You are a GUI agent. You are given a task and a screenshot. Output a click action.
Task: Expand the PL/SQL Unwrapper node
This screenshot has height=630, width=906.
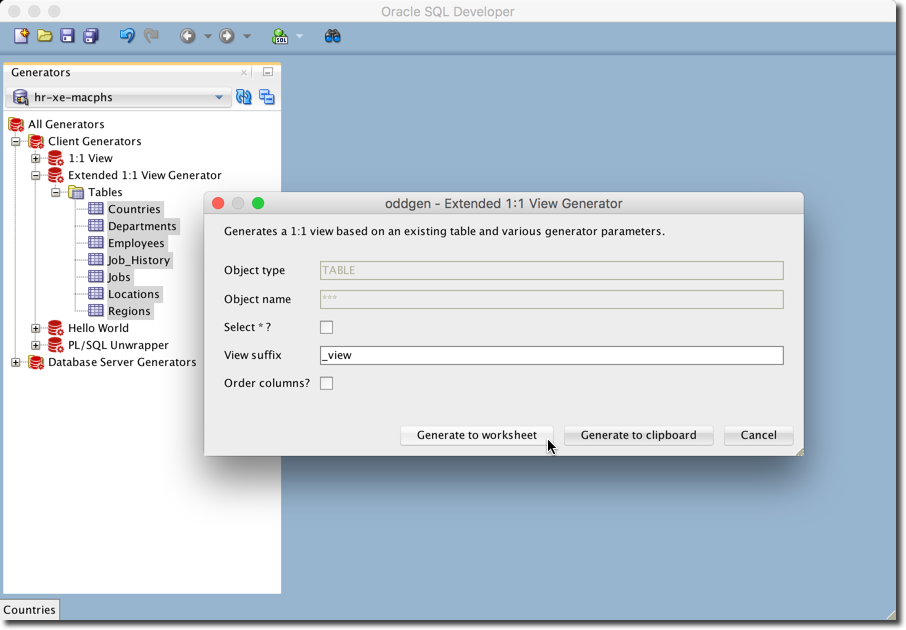pos(35,345)
